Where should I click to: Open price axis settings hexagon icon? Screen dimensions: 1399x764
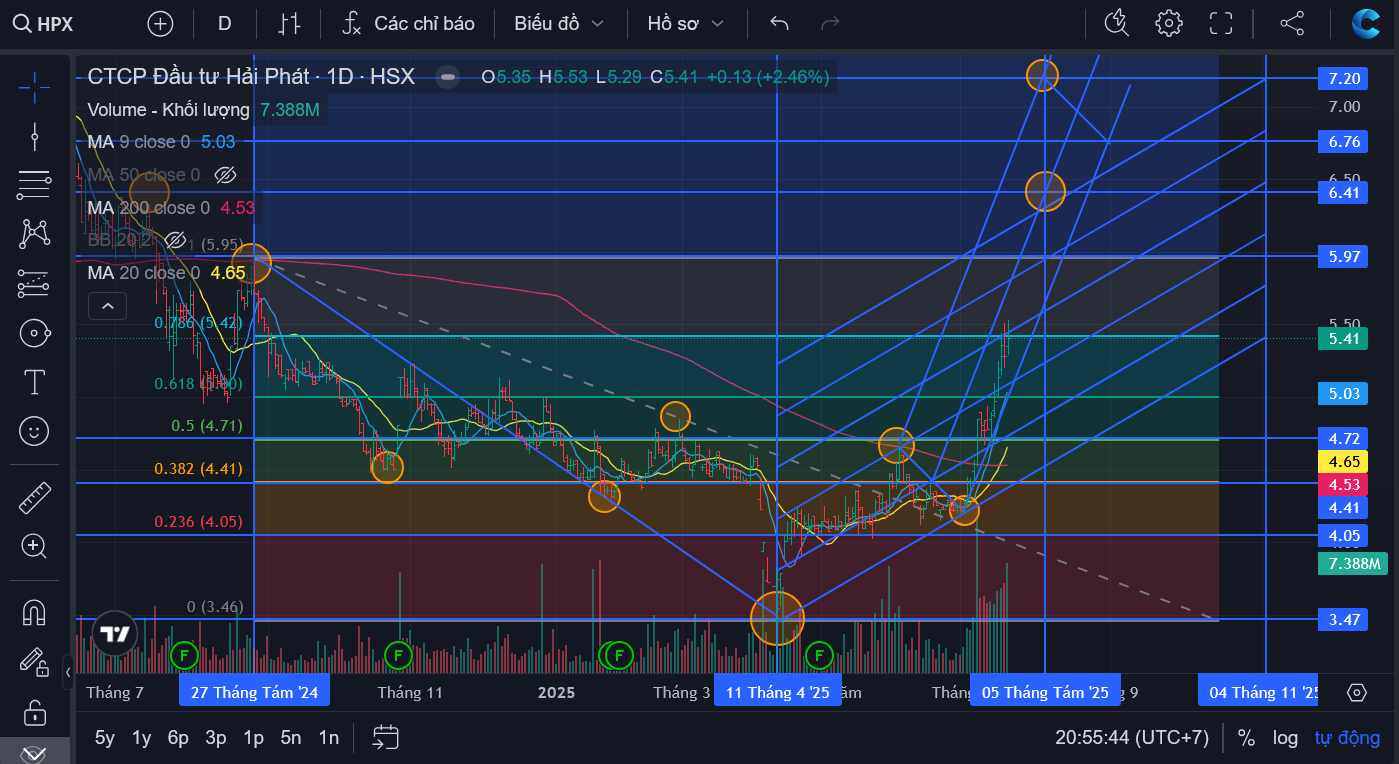coord(1357,692)
